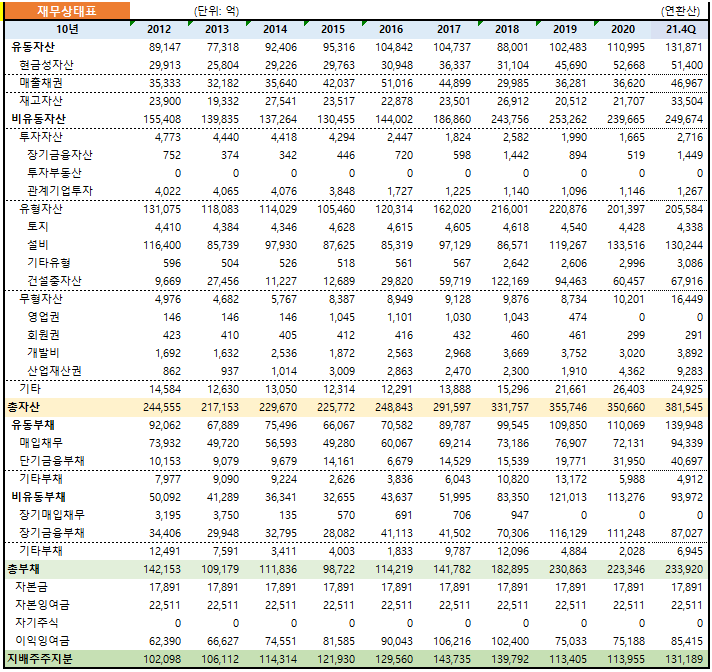
Task: Click the 2017 이익잉여금 value 106,216
Action: [452, 641]
